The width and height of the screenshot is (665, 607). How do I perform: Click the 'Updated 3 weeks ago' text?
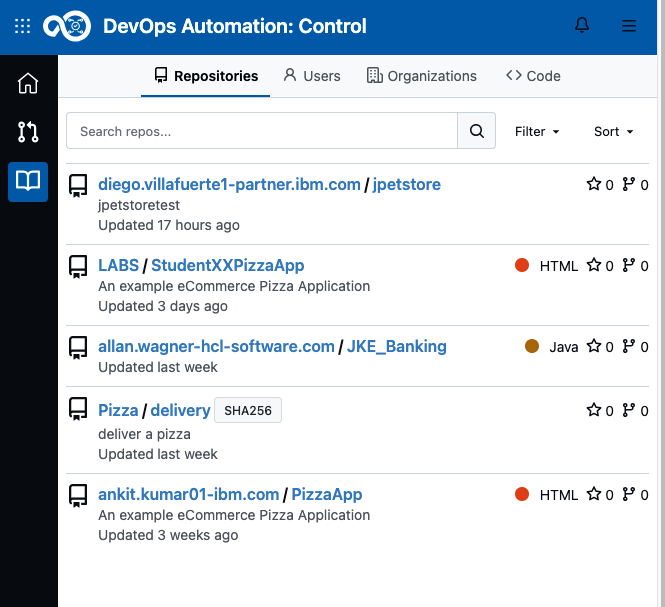pyautogui.click(x=168, y=535)
